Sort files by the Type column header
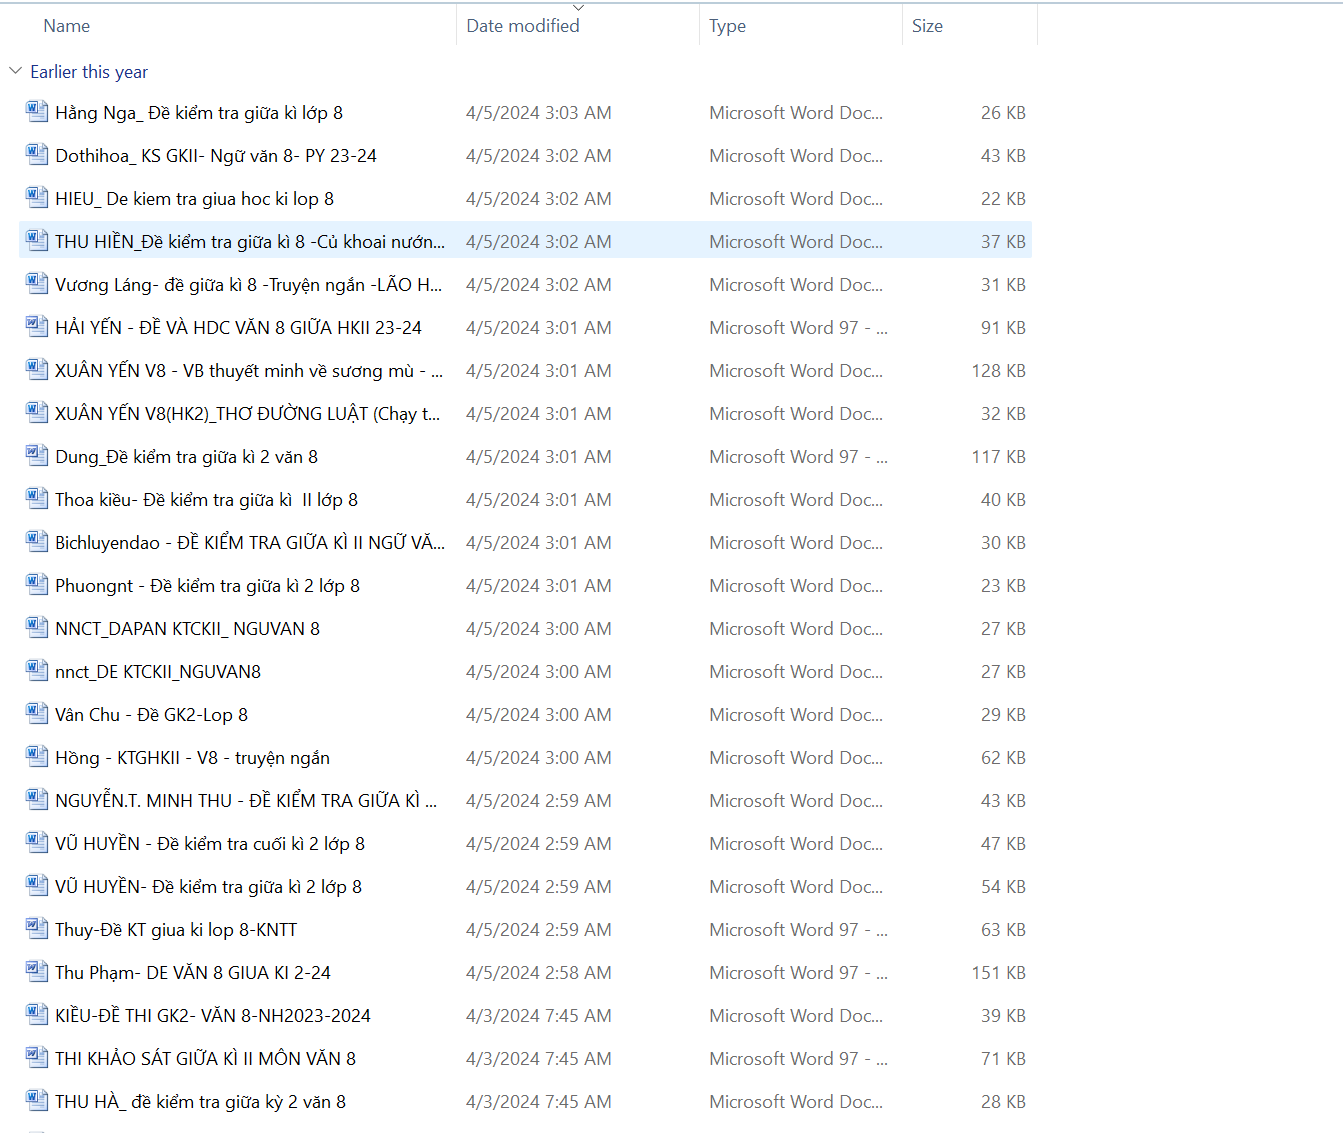This screenshot has height=1148, width=1343. (727, 26)
